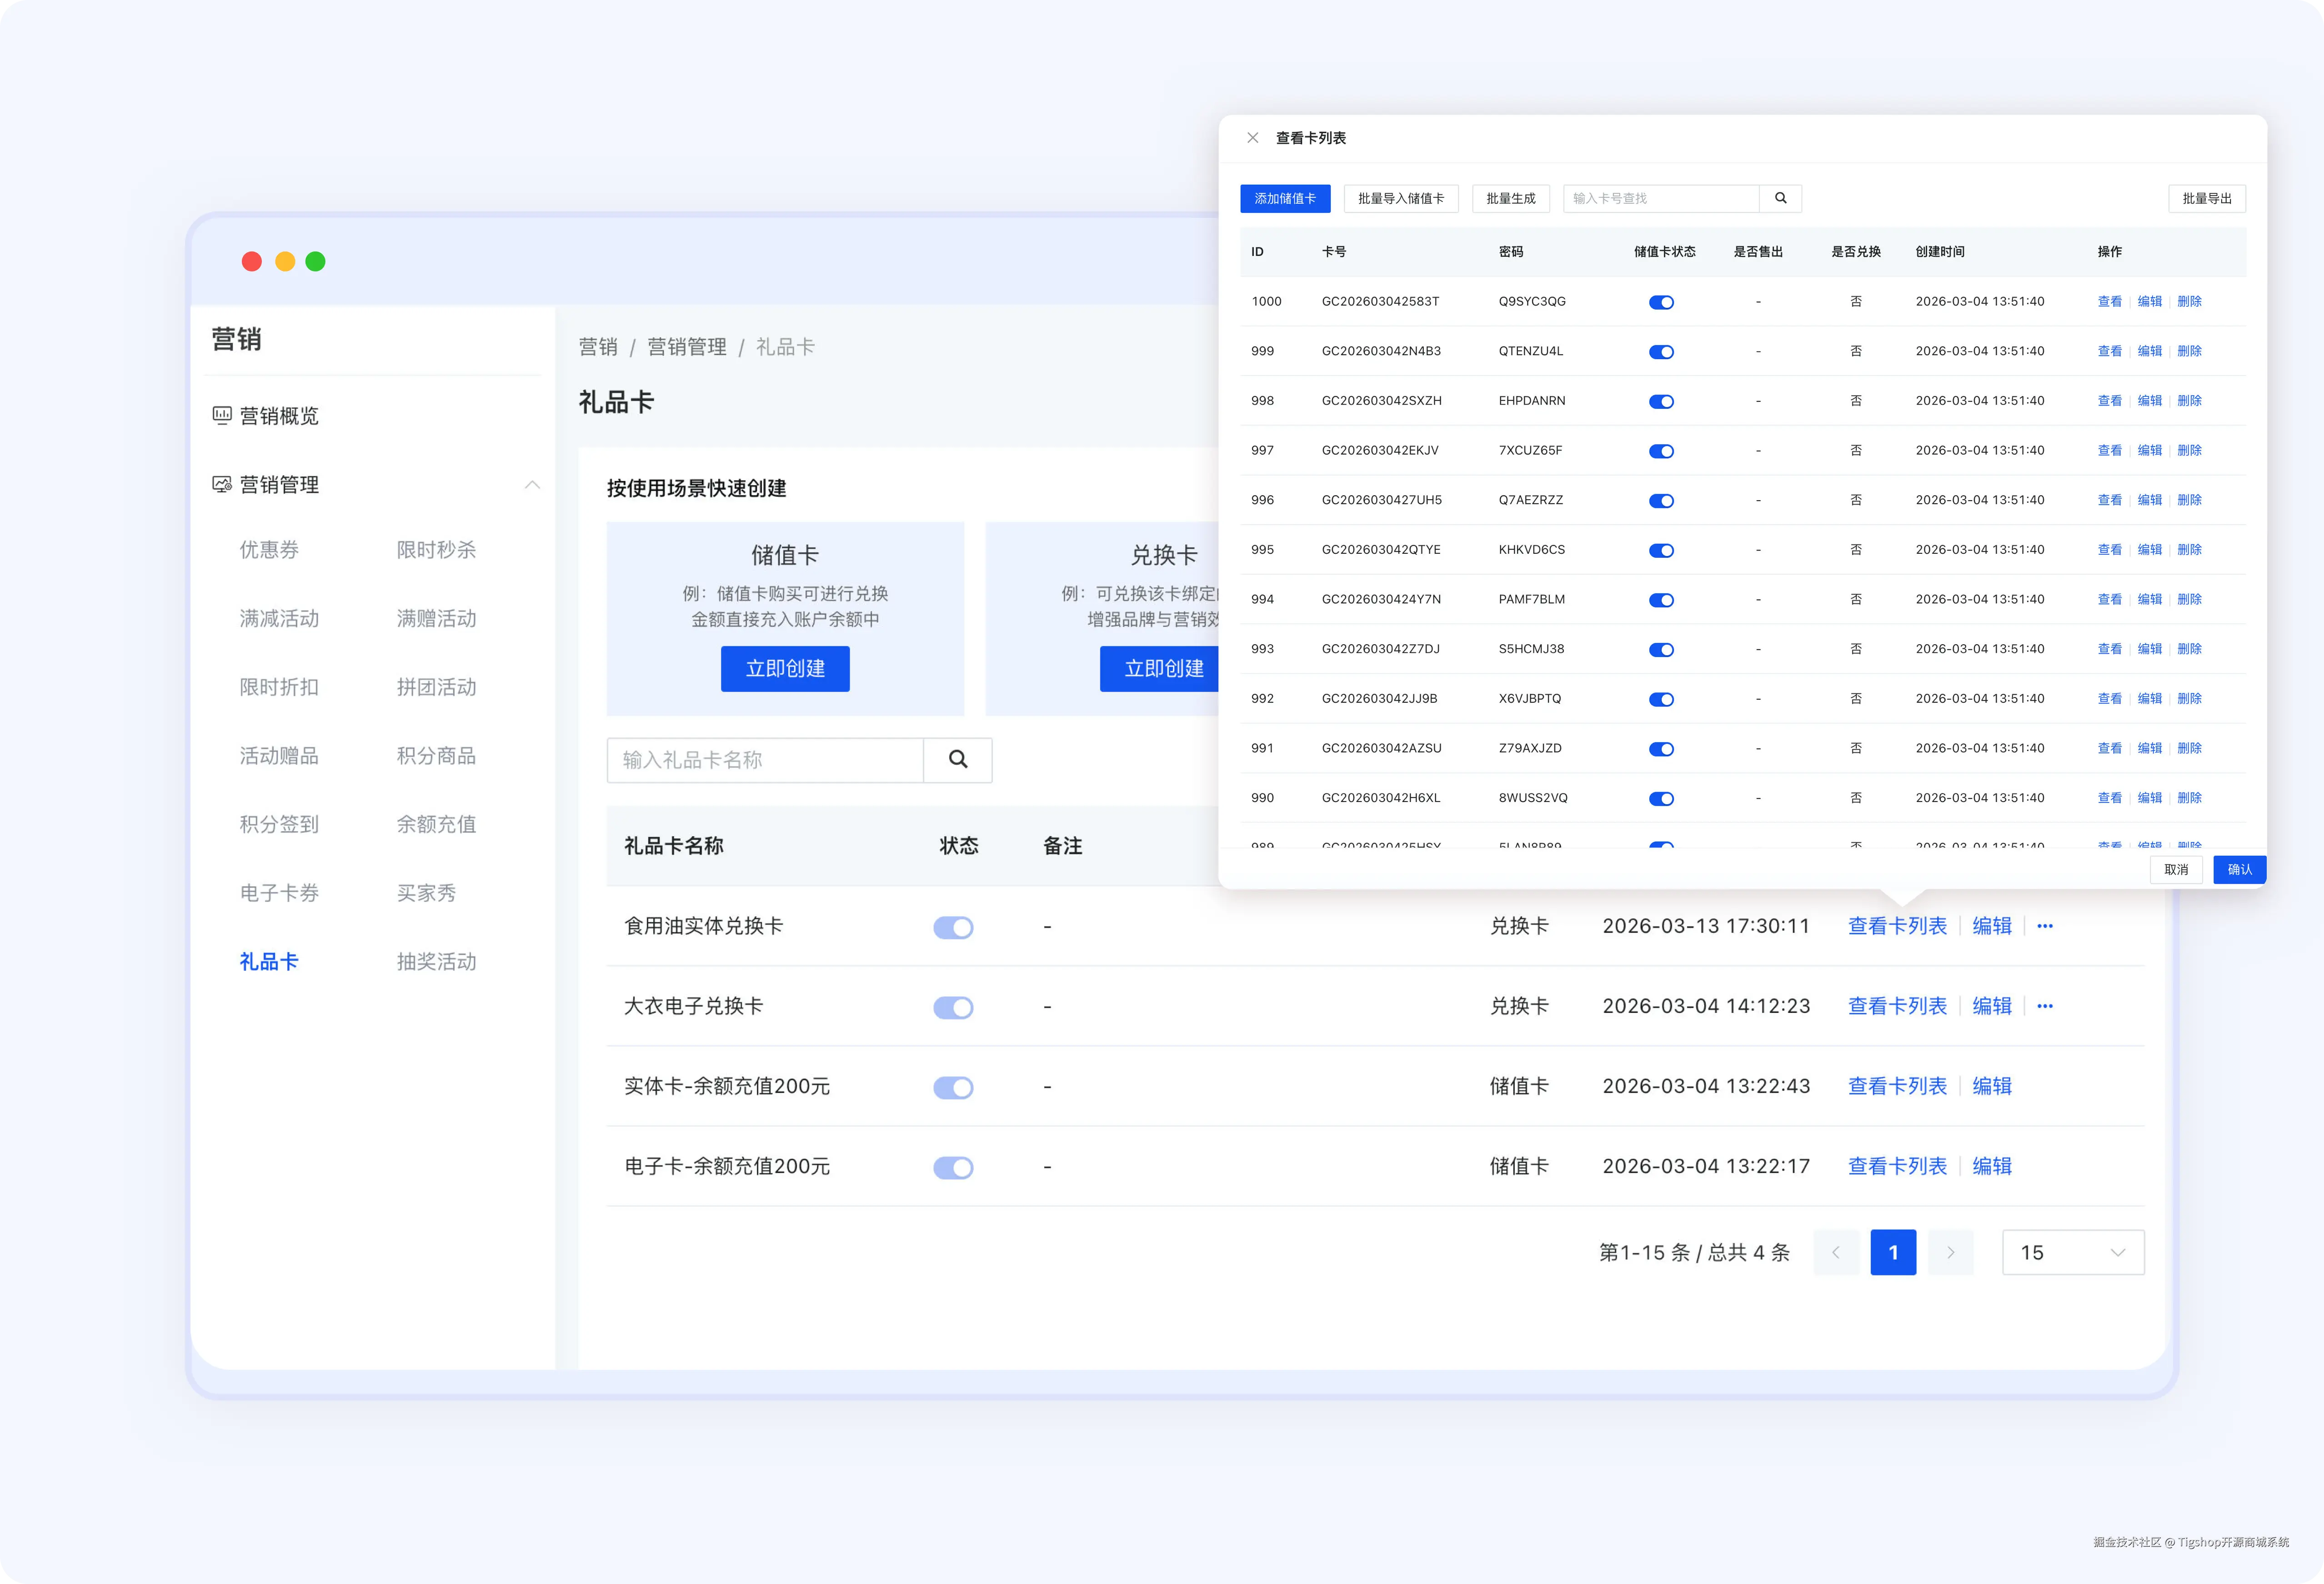Image resolution: width=2324 pixels, height=1584 pixels.
Task: Close the 查看卡列表 popup with X icon
Action: [x=1252, y=138]
